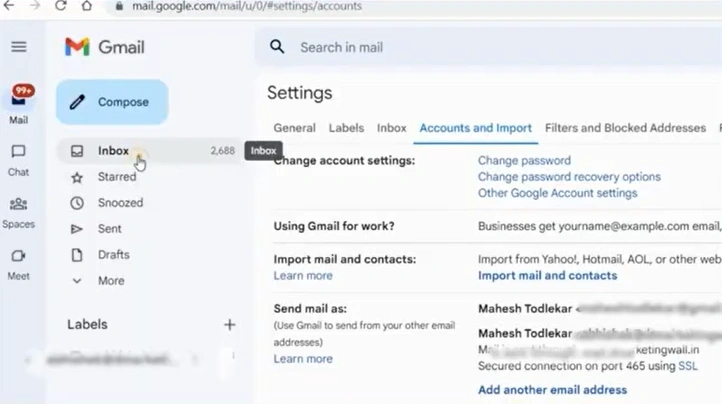Open Mail in the left rail
This screenshot has height=404, width=722.
[x=19, y=105]
